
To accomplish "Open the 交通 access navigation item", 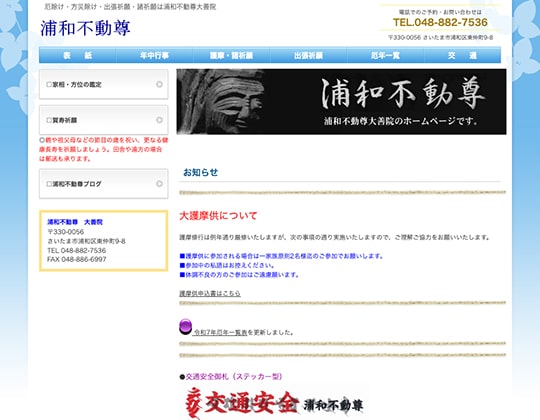I will [462, 55].
